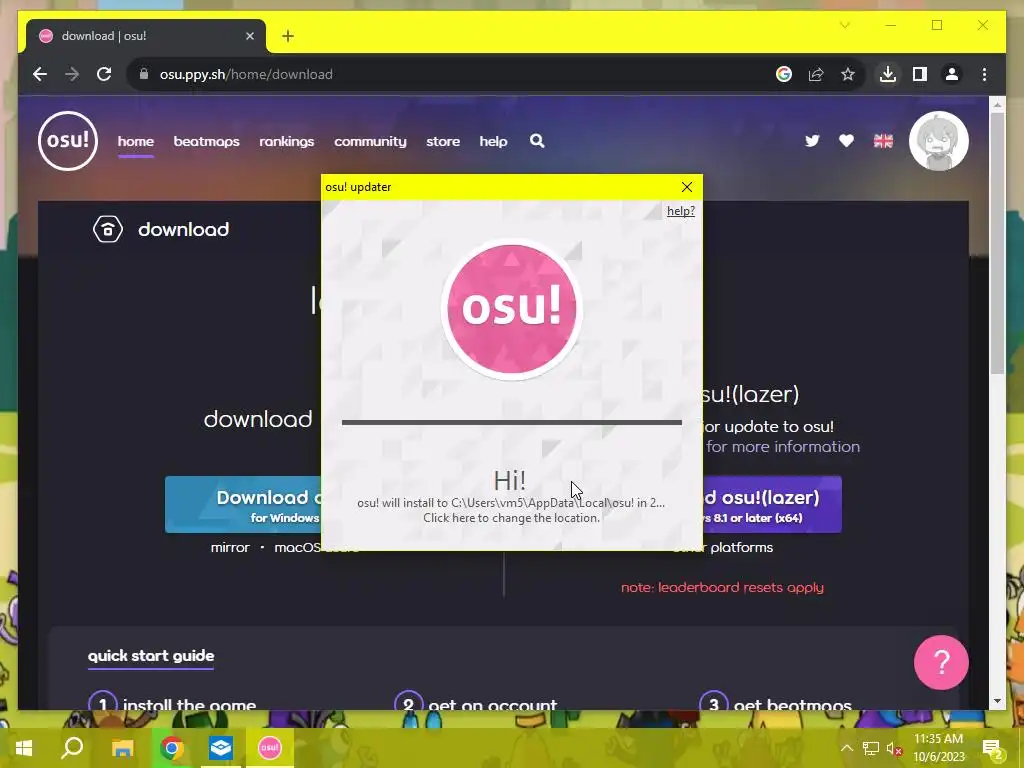1024x768 pixels.
Task: Open the UK flag language selector
Action: (883, 141)
